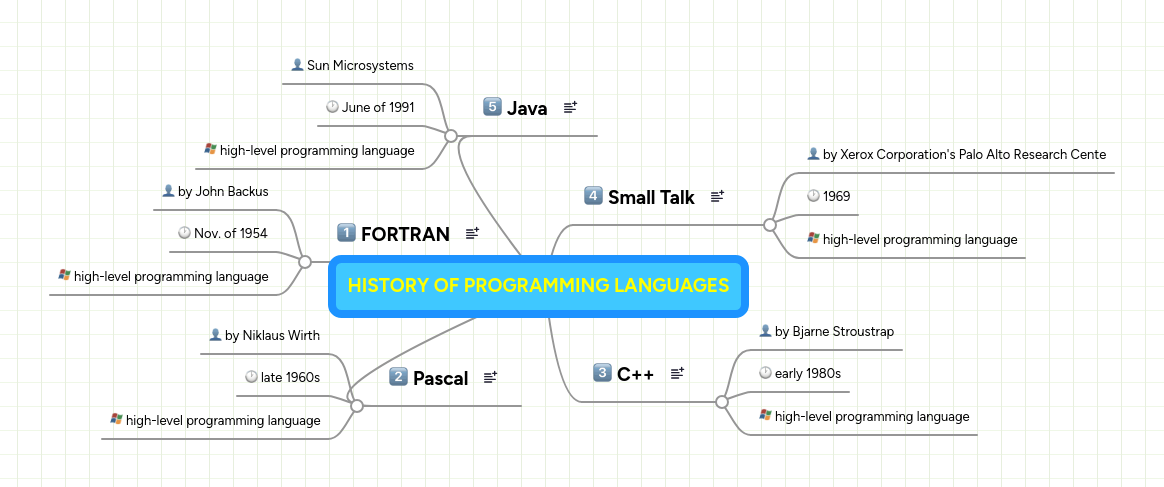This screenshot has width=1164, height=487.
Task: Click the notes icon beside Pascal
Action: (490, 378)
